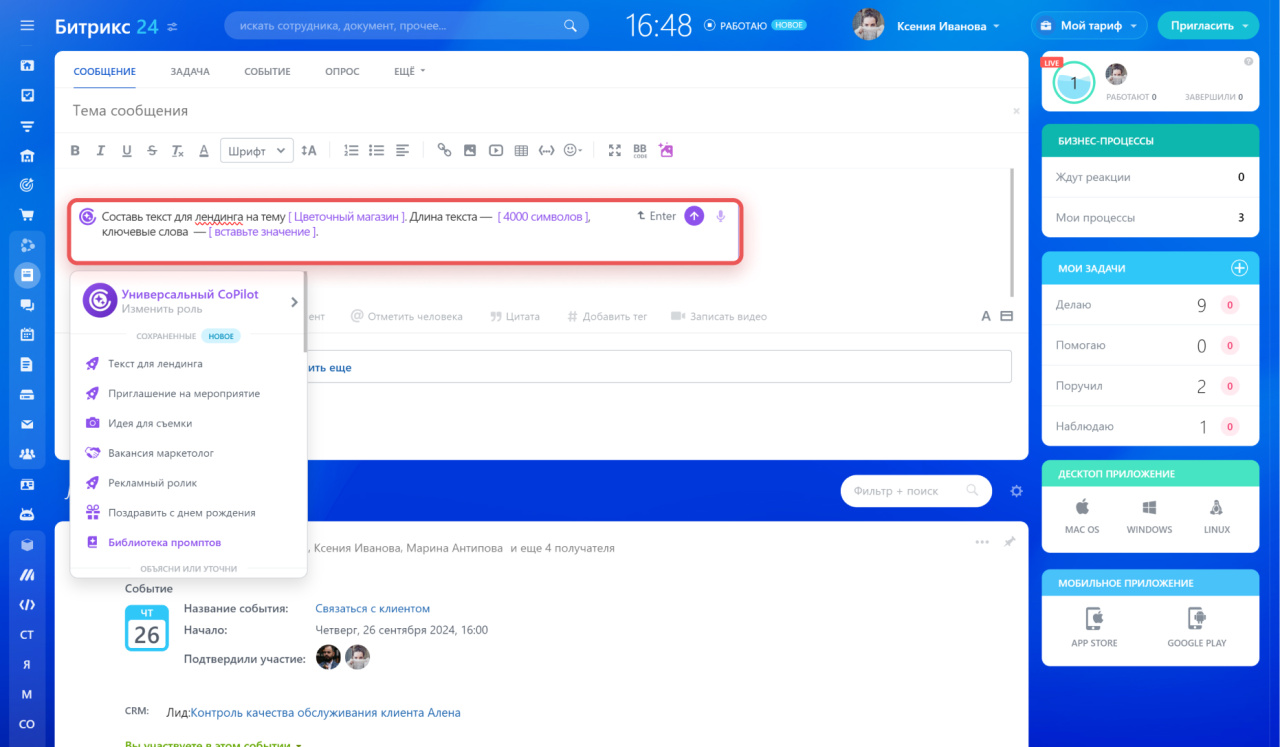Open feed settings gear icon
Viewport: 1280px width, 747px height.
[x=1017, y=491]
